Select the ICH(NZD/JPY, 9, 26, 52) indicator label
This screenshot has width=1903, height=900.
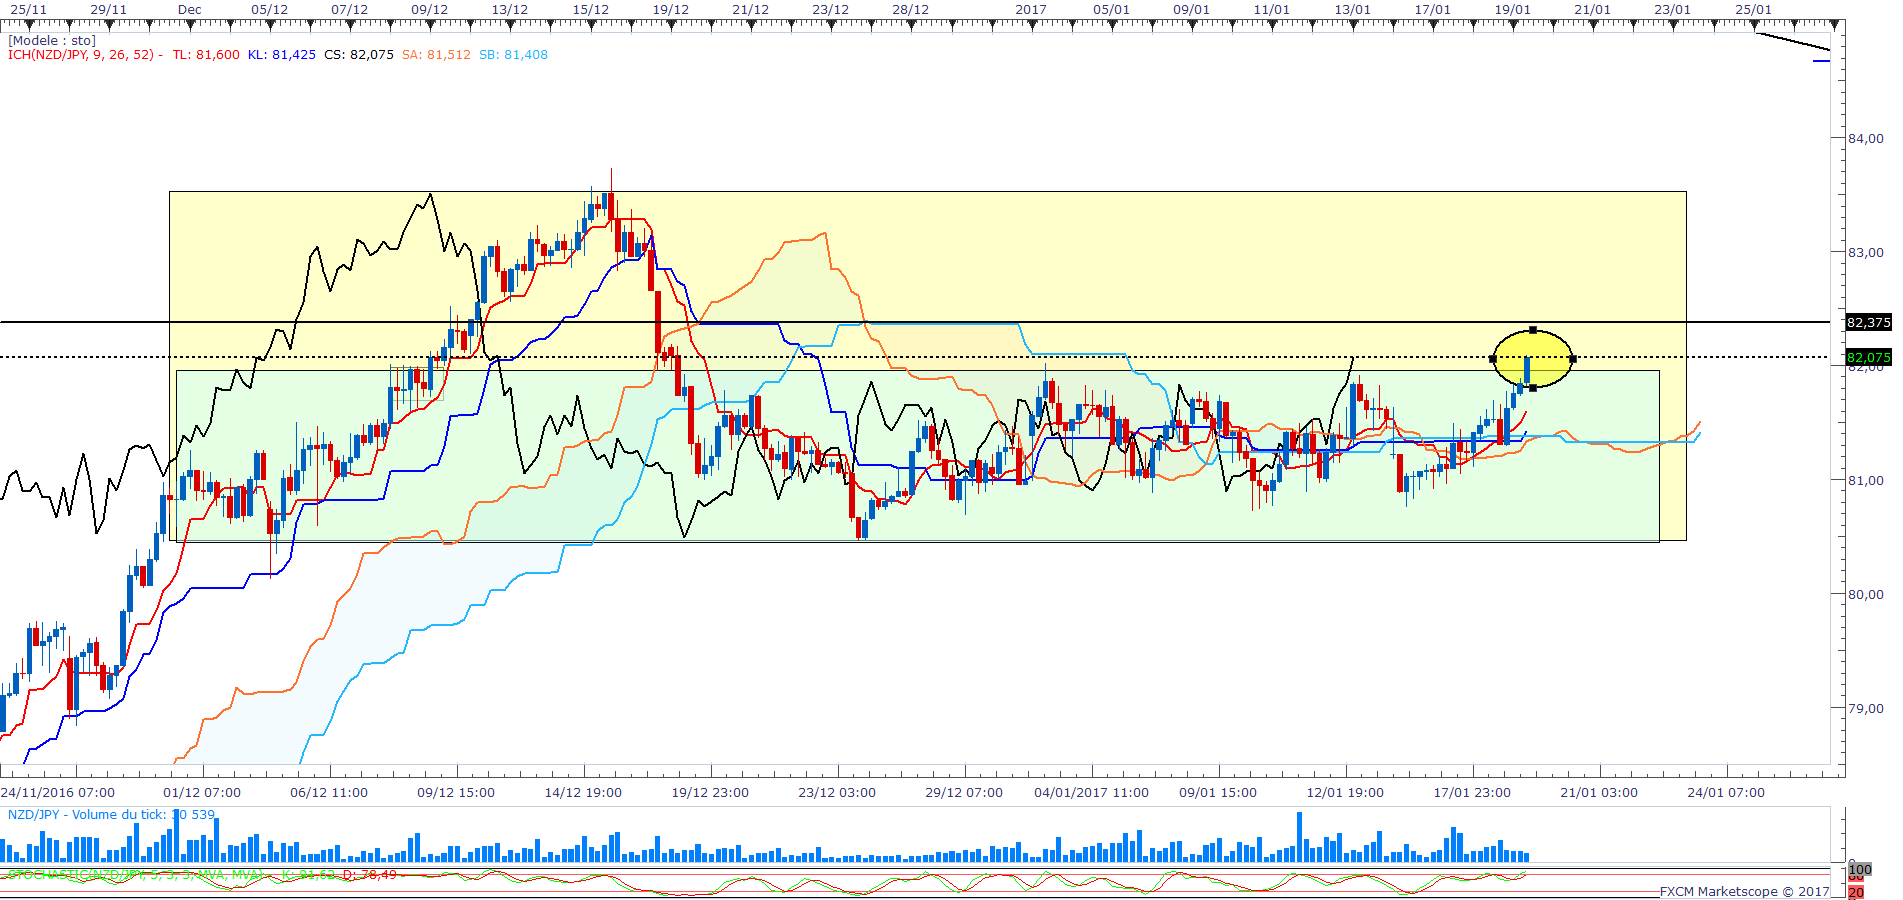(81, 55)
